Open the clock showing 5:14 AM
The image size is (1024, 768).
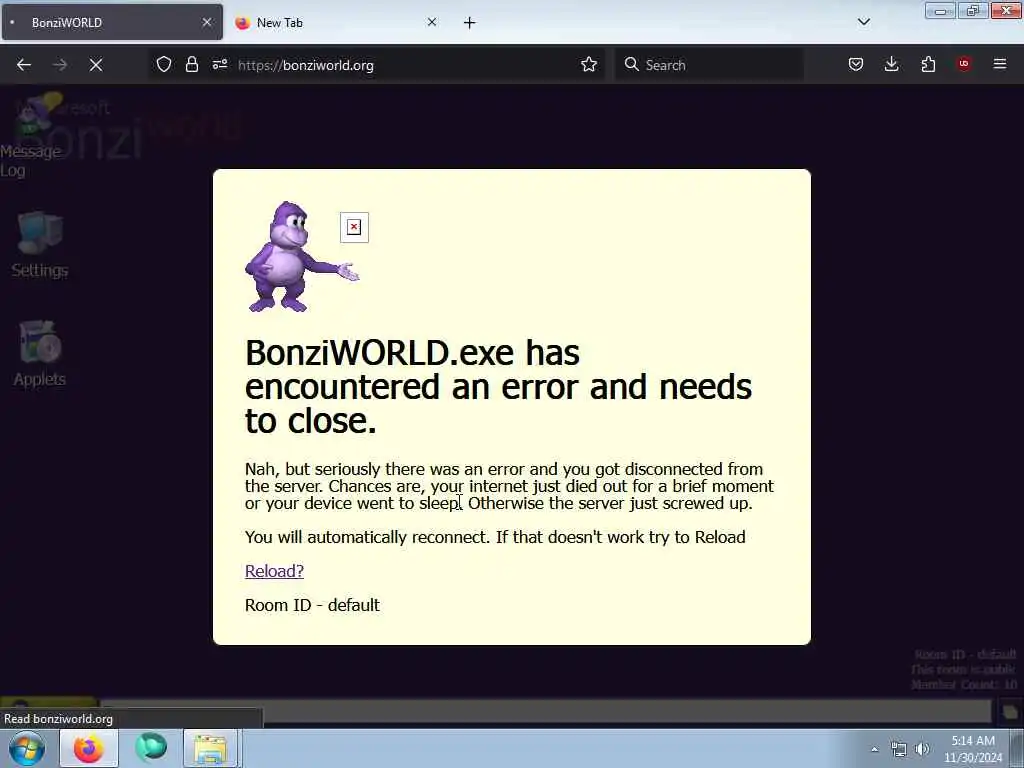click(x=973, y=749)
